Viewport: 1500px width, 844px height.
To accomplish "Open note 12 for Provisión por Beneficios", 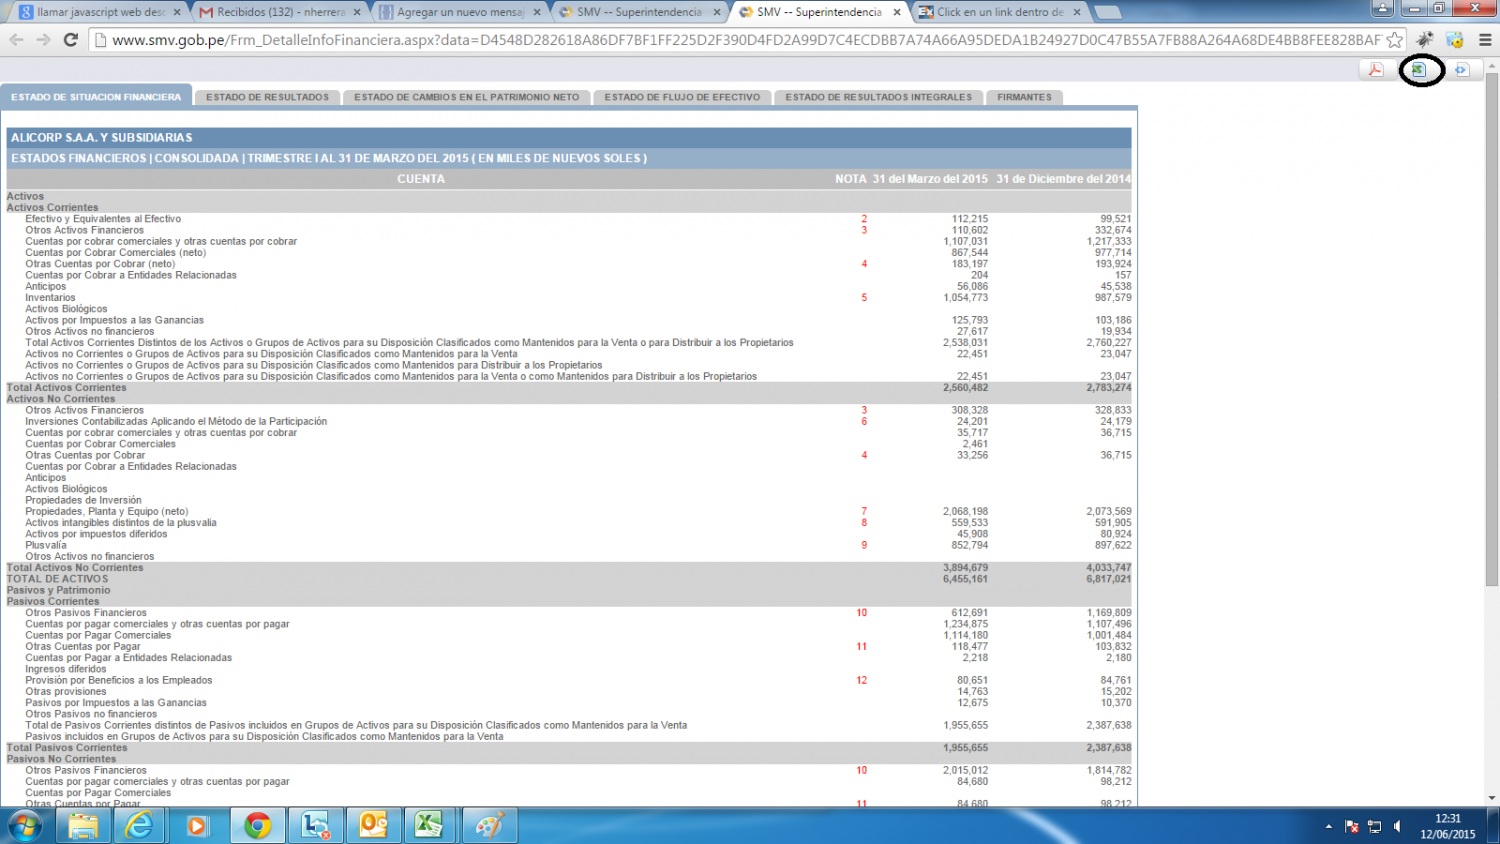I will [861, 681].
